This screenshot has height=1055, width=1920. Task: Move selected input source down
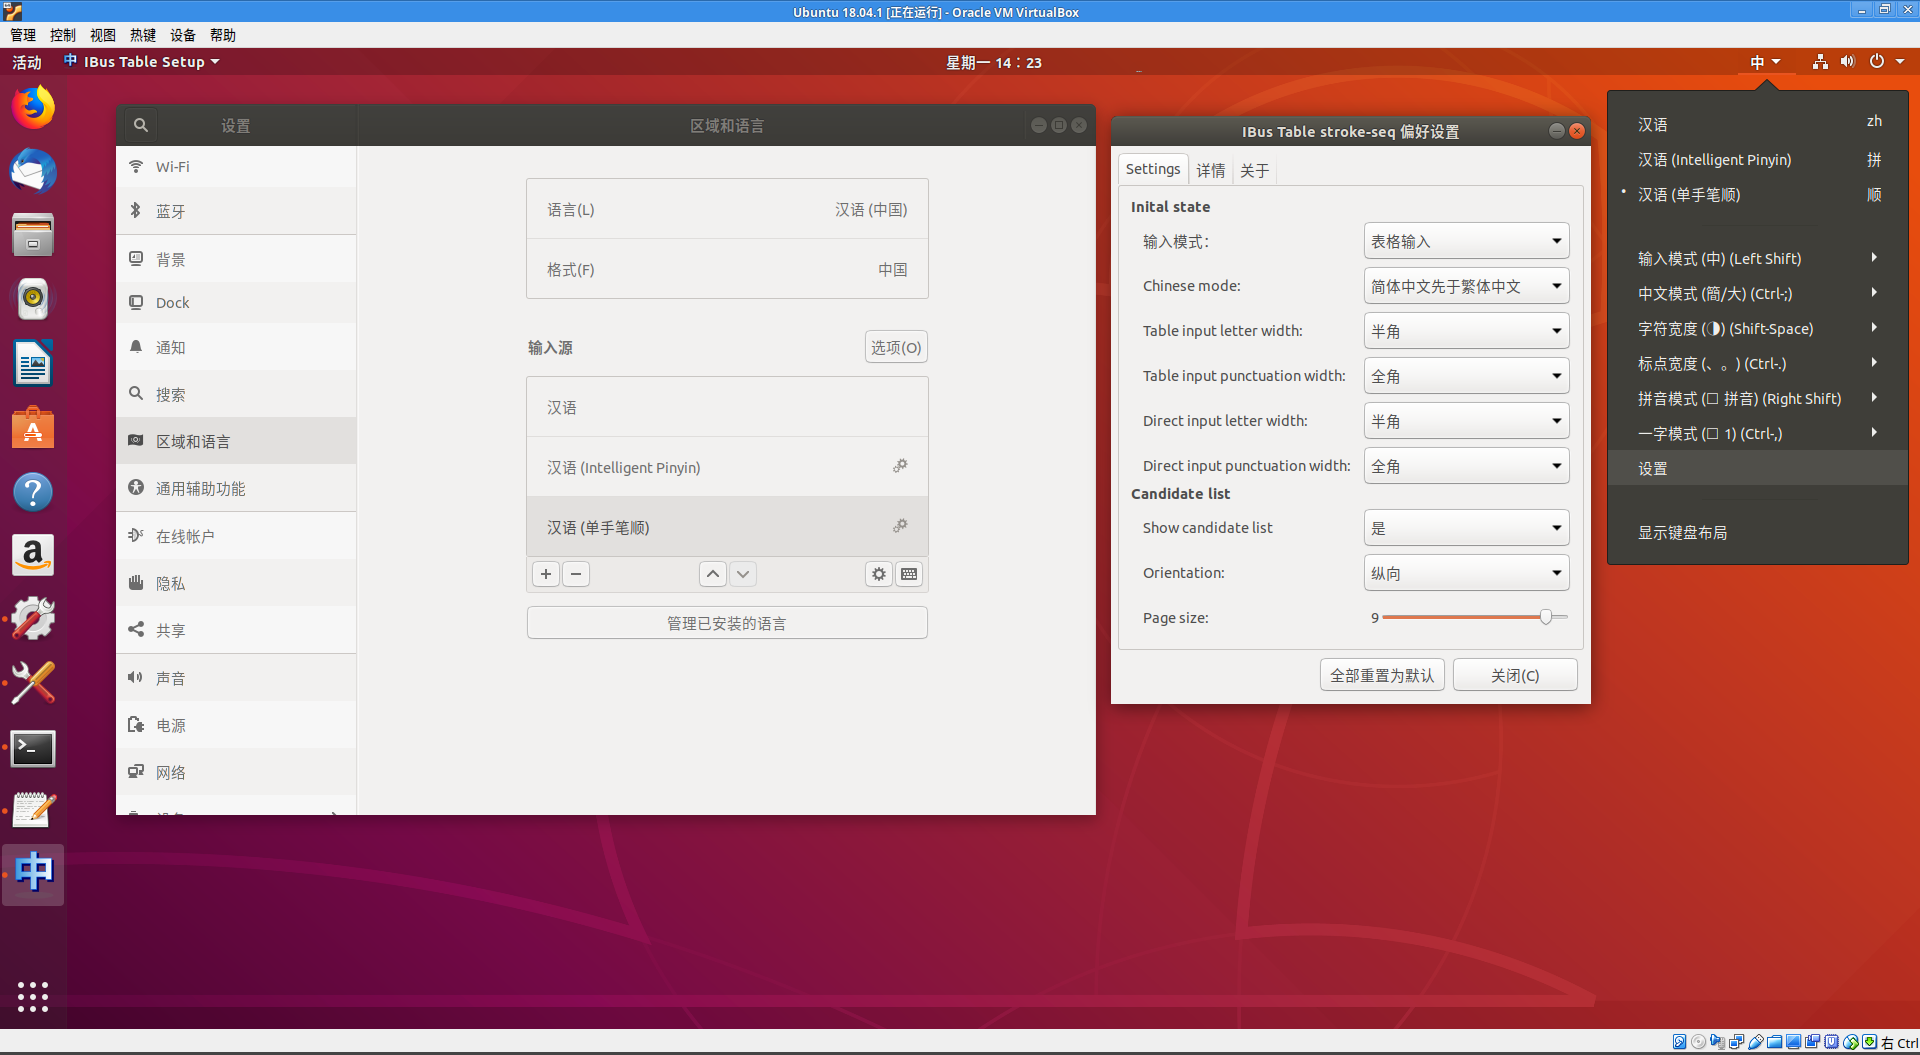click(x=743, y=574)
